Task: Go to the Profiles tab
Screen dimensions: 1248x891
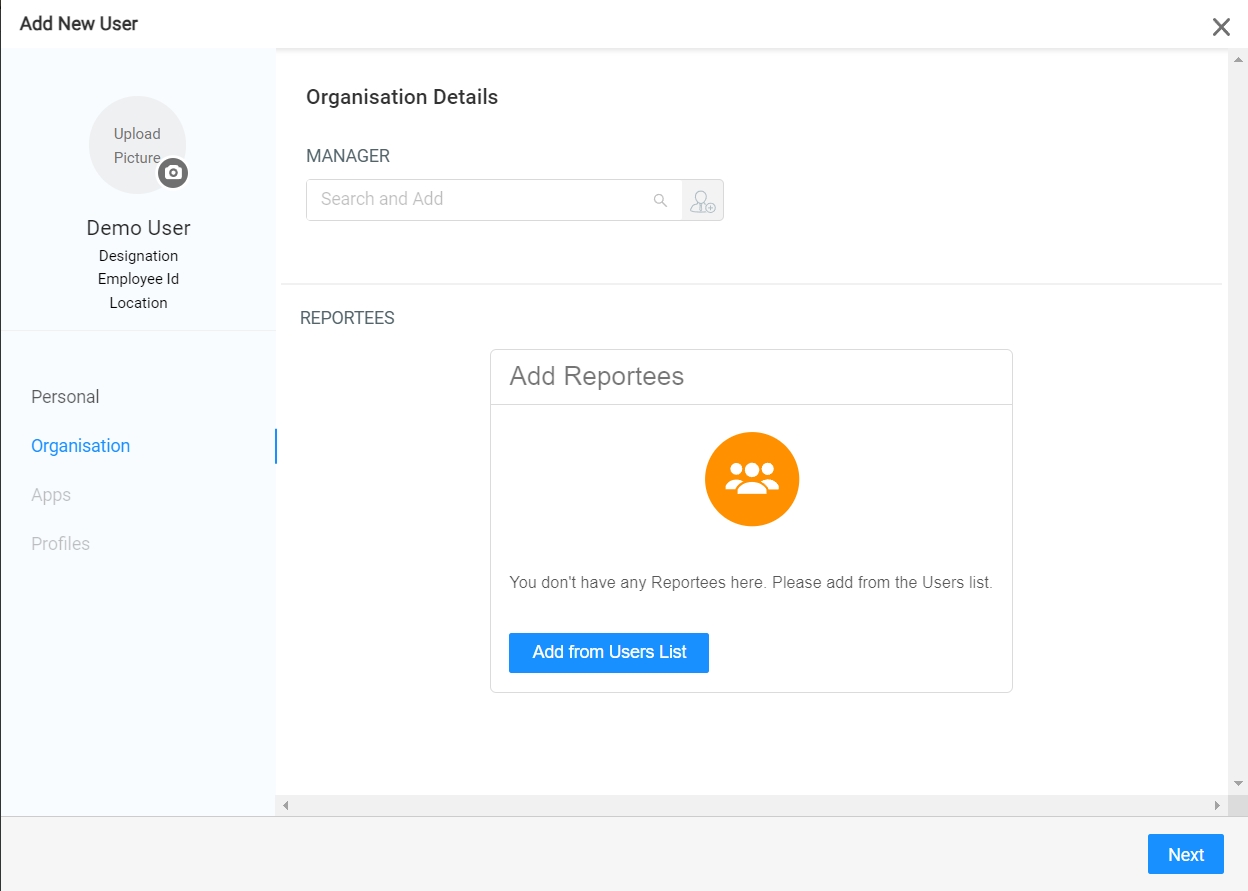Action: click(60, 544)
